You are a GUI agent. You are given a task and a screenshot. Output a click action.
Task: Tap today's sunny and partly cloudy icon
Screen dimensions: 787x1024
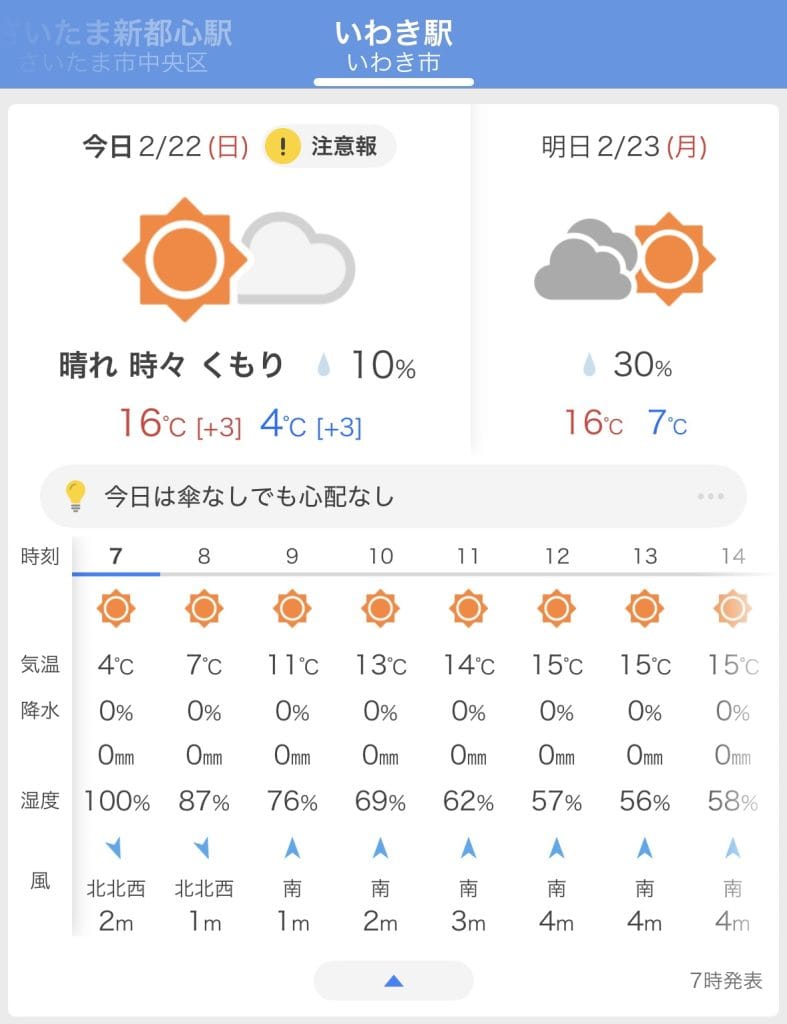click(238, 260)
